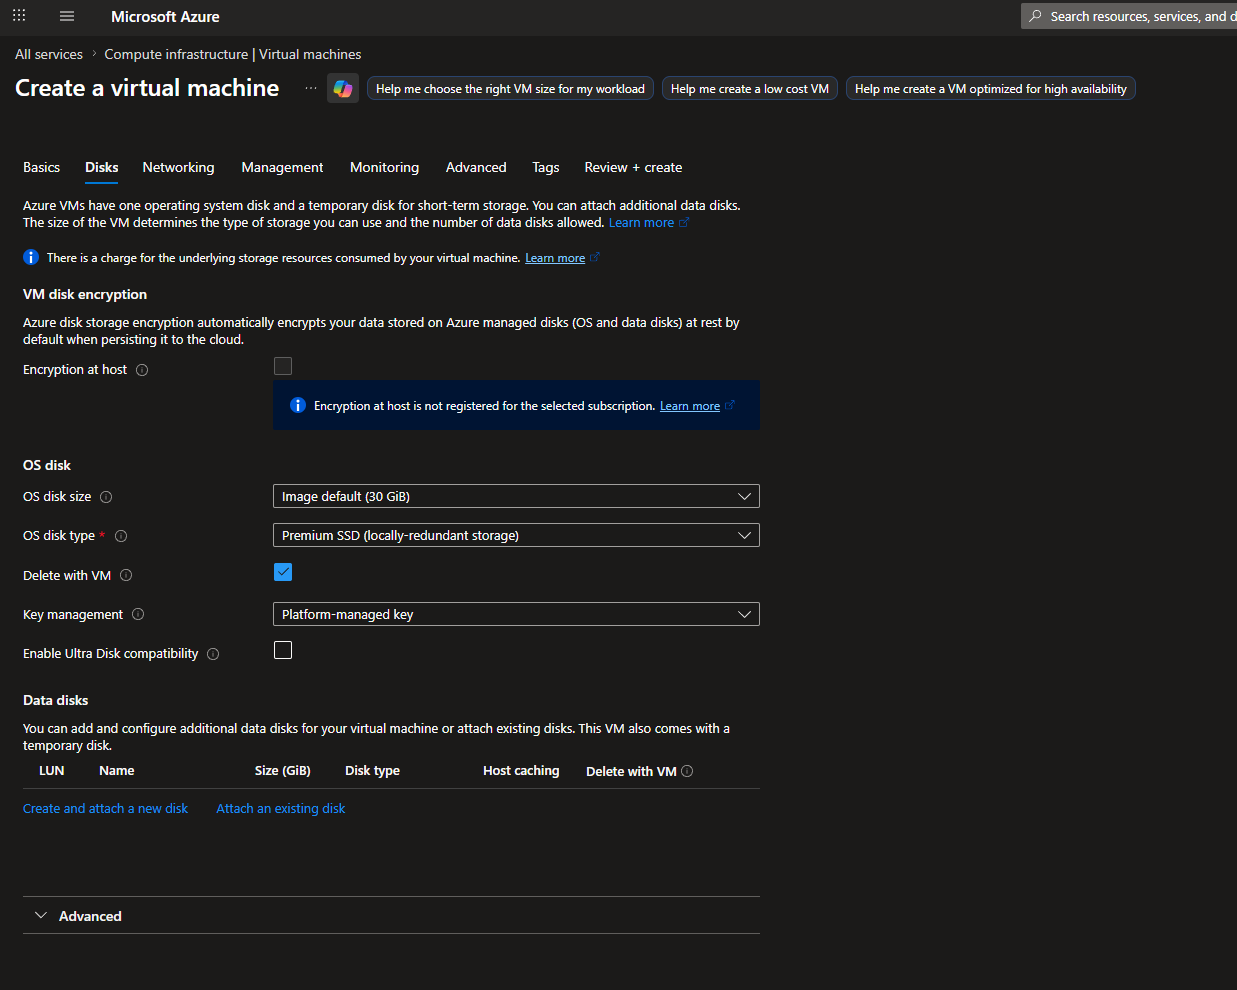Open the Advanced tab
Screen dimensions: 1237x990
[476, 167]
